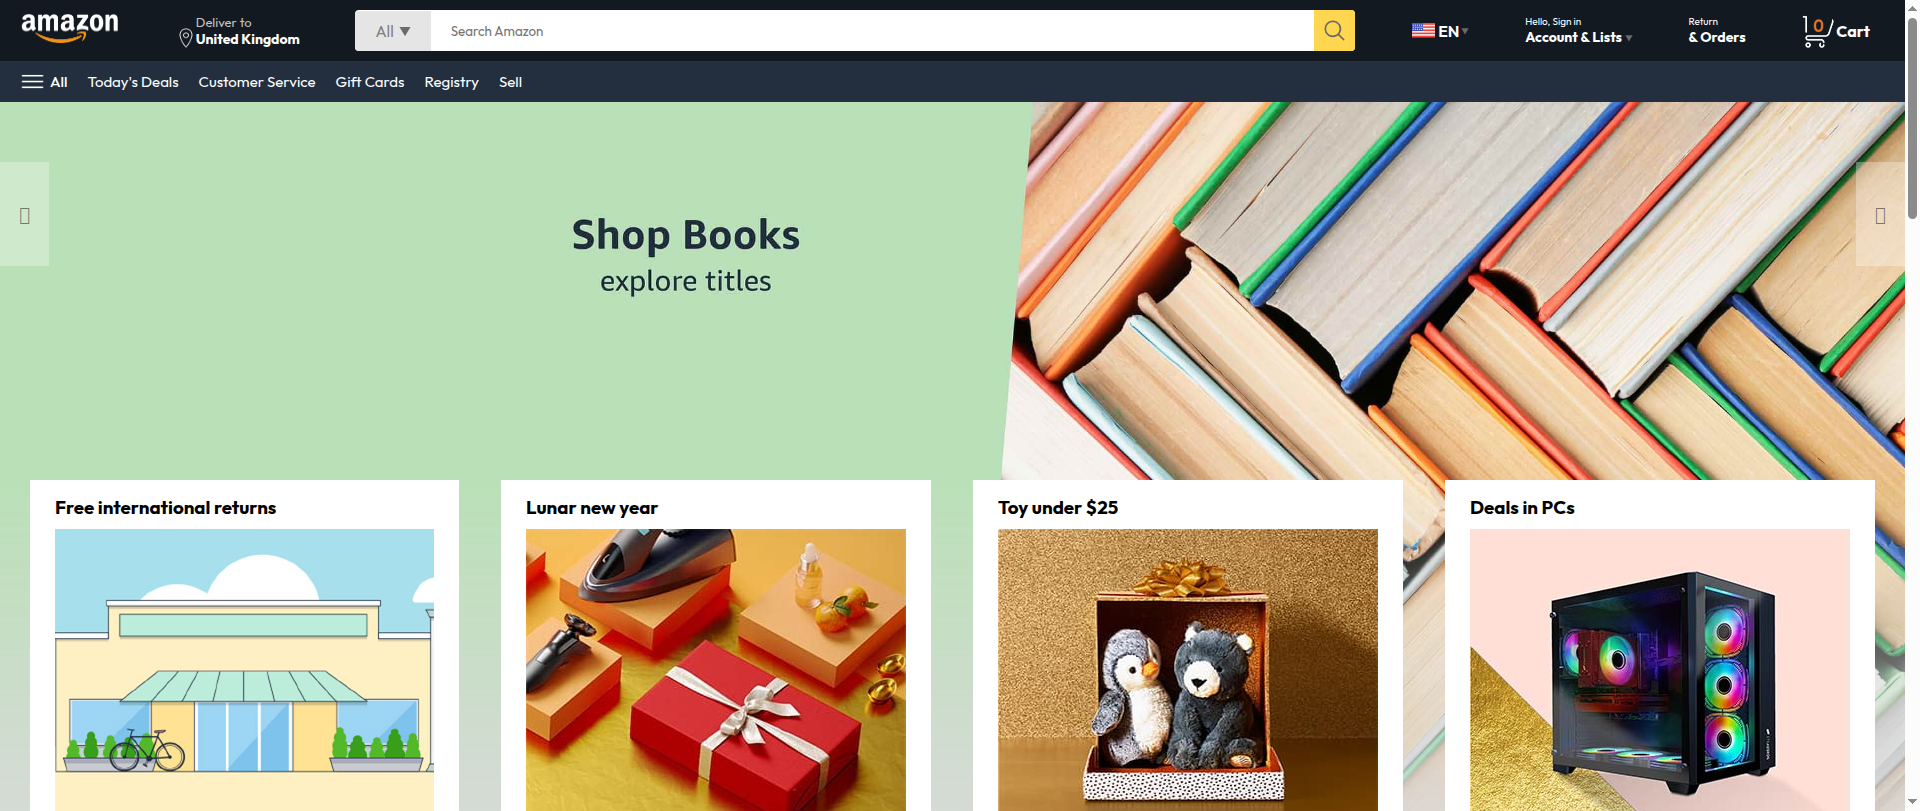This screenshot has height=811, width=1920.
Task: Click the page vertical scrollbar
Action: pyautogui.click(x=1912, y=405)
